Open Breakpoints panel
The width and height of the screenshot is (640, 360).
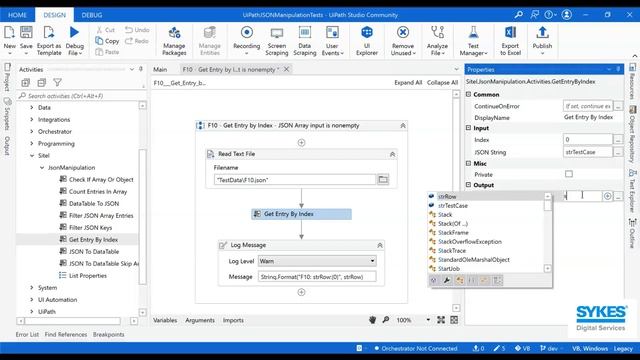[109, 334]
